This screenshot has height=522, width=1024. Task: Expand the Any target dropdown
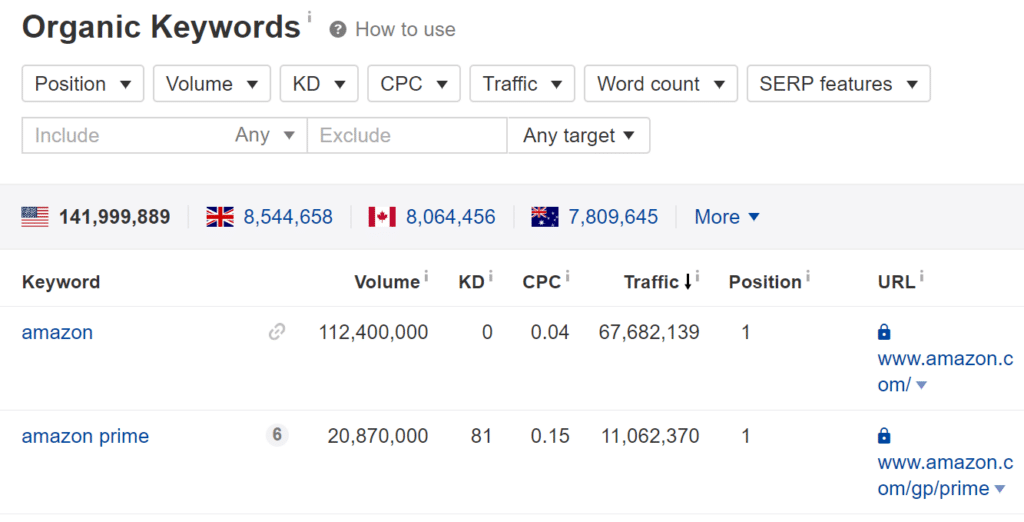click(x=578, y=135)
